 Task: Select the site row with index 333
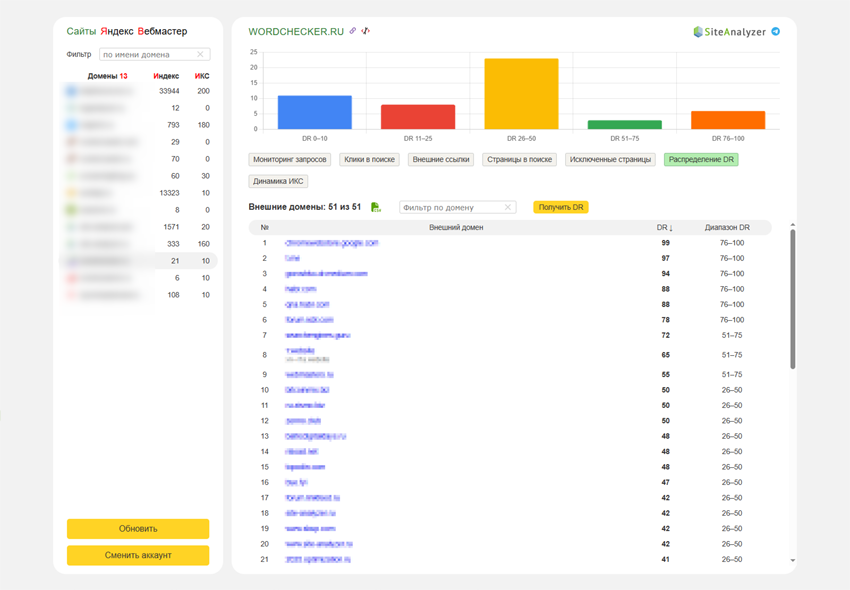(138, 244)
